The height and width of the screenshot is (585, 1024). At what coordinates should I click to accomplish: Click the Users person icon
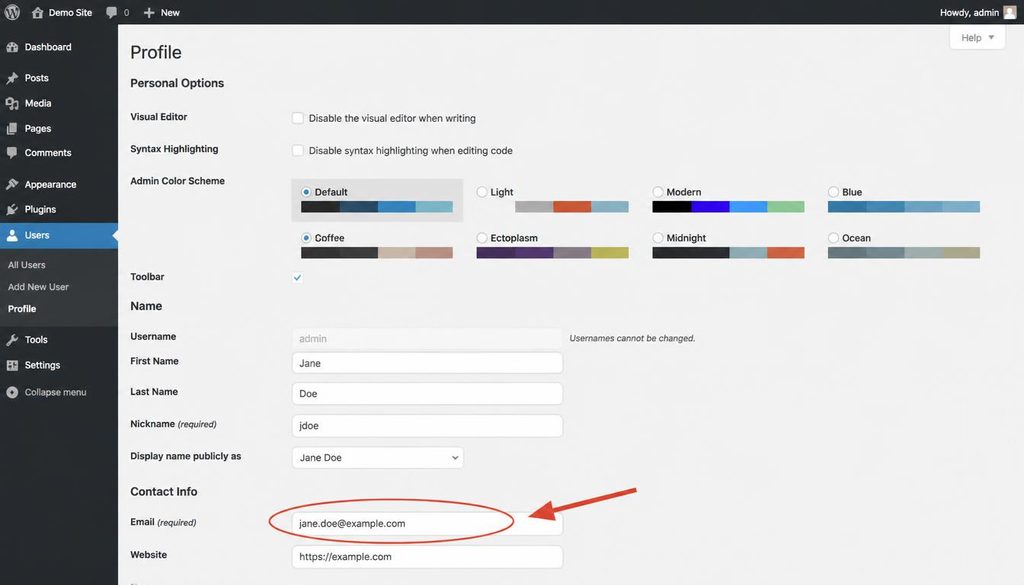click(12, 235)
